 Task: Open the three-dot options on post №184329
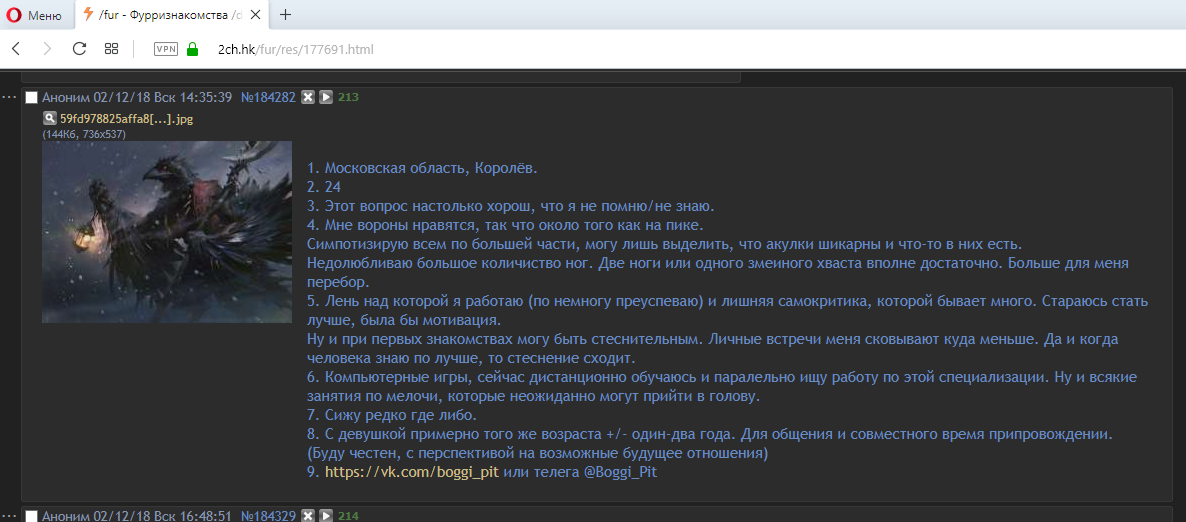coord(9,516)
